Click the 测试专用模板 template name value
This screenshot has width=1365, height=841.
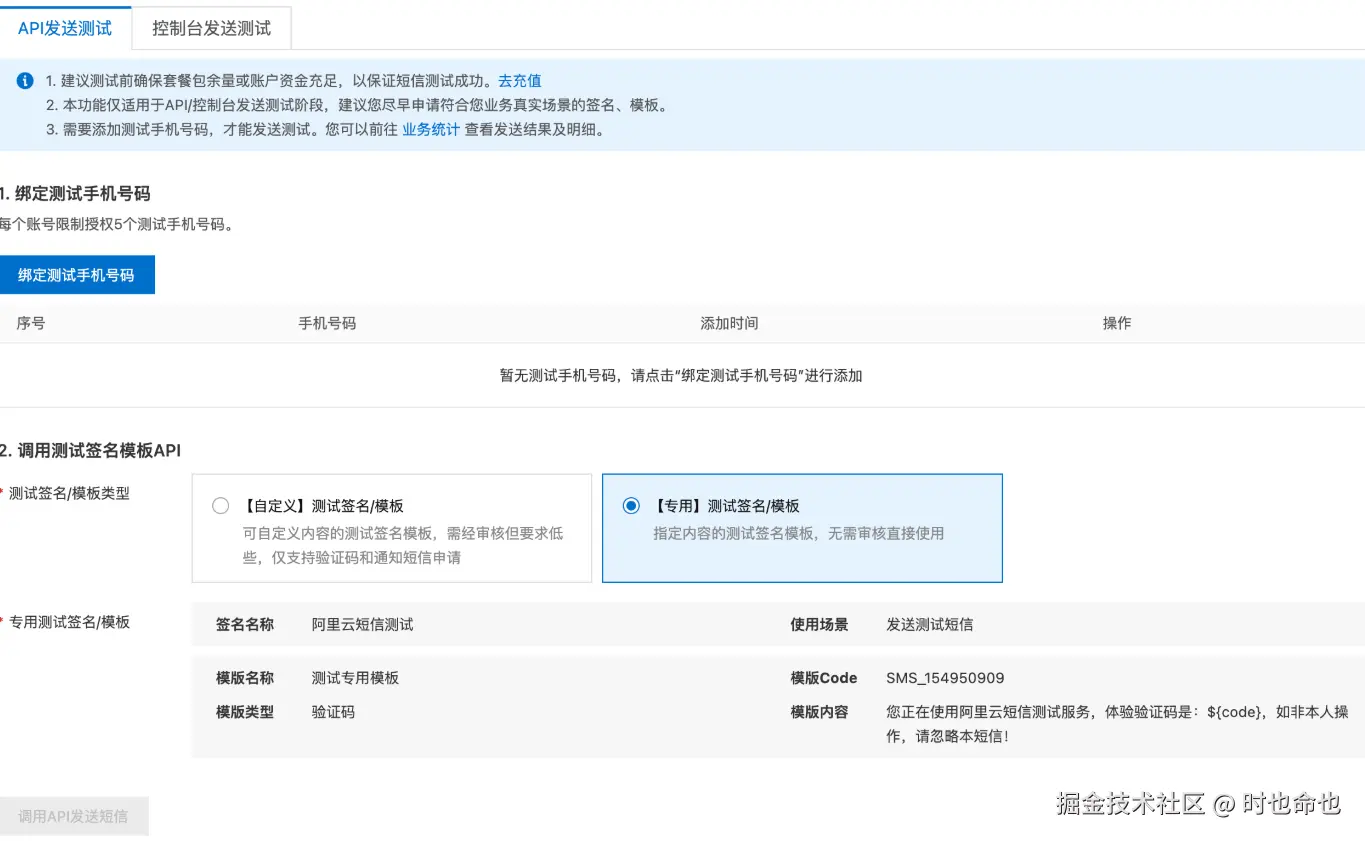355,678
